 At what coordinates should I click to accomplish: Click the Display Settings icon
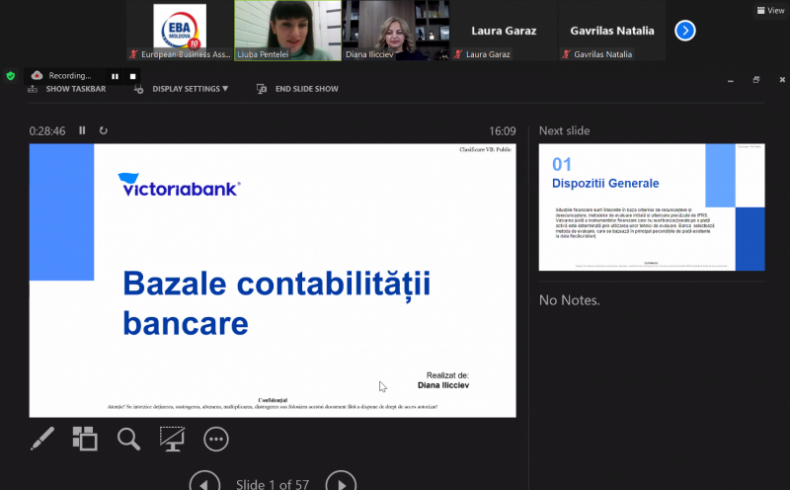pos(139,89)
